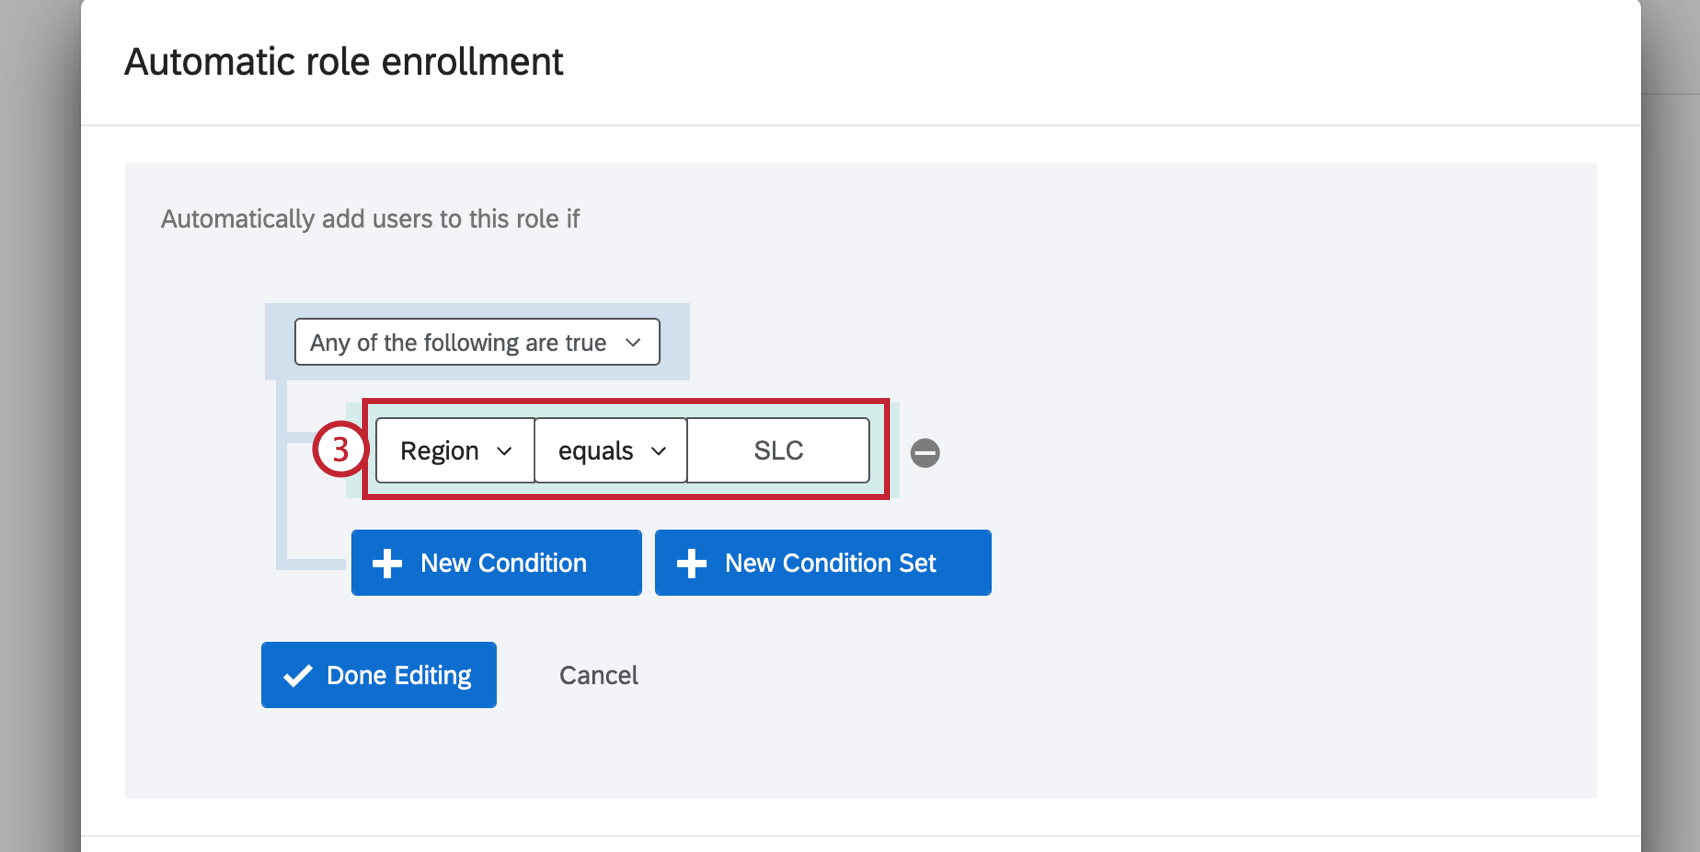Cancel the role enrollment editing

tap(598, 676)
